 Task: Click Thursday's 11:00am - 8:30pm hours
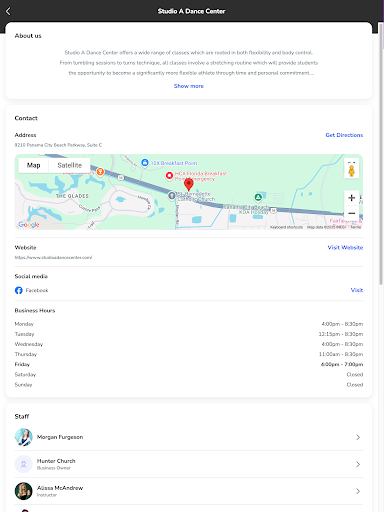[341, 354]
